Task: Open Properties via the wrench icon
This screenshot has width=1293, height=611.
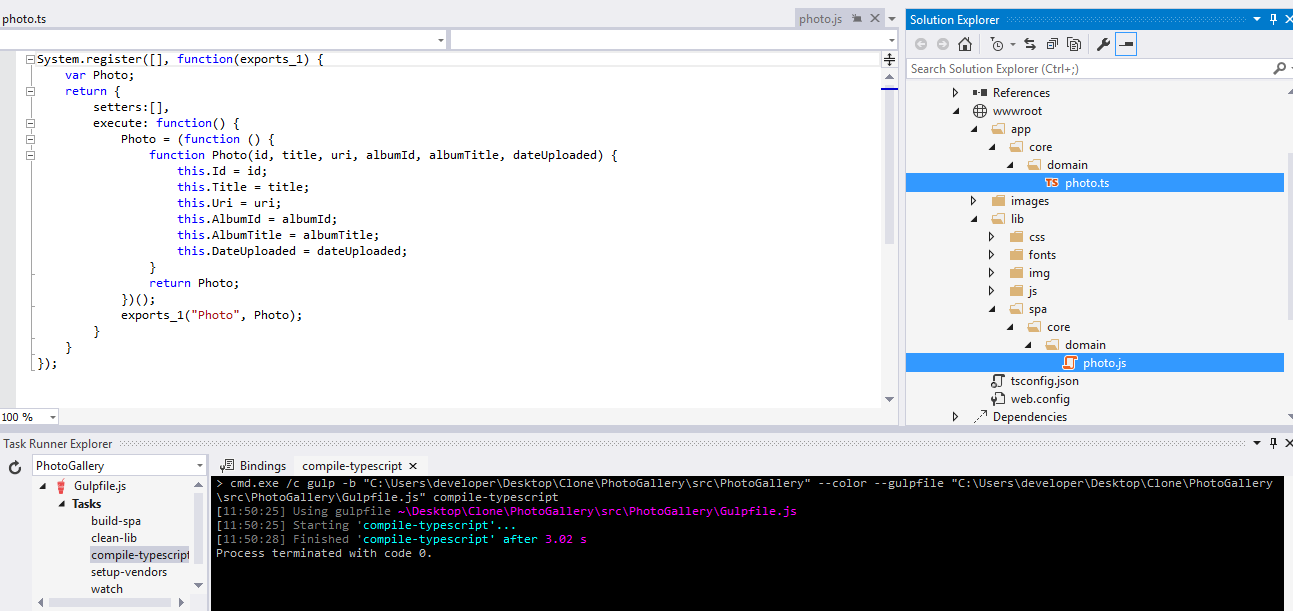Action: tap(1103, 44)
